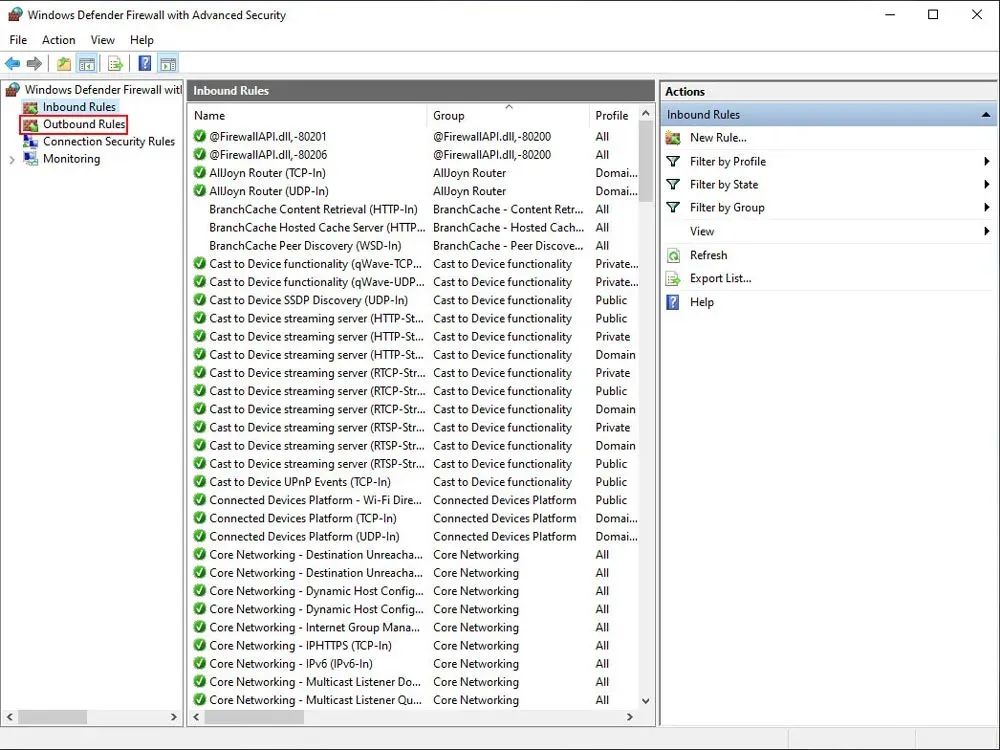This screenshot has width=1000, height=750.
Task: Click green check of Cast to Device SSDP Discovery
Action: coord(200,300)
